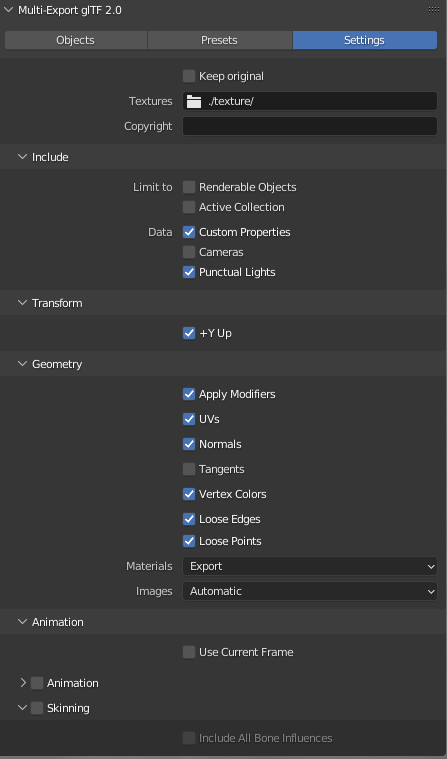Enable the Keep original checkbox
This screenshot has height=759, width=447.
click(x=189, y=76)
